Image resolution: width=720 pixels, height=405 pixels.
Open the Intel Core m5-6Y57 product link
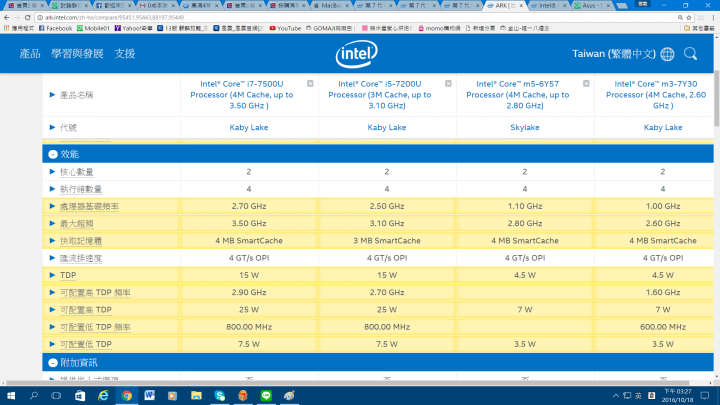coord(518,95)
